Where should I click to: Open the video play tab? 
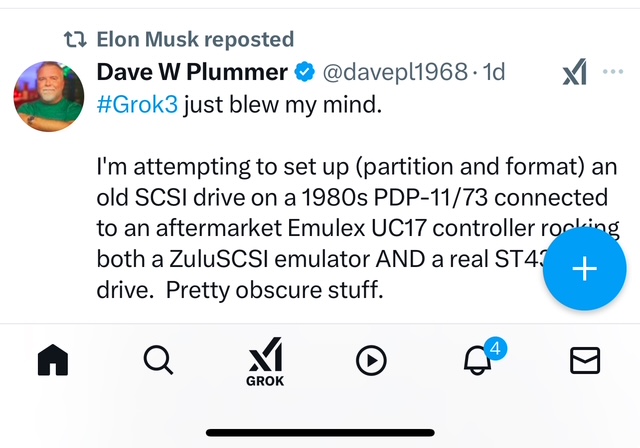tap(371, 360)
